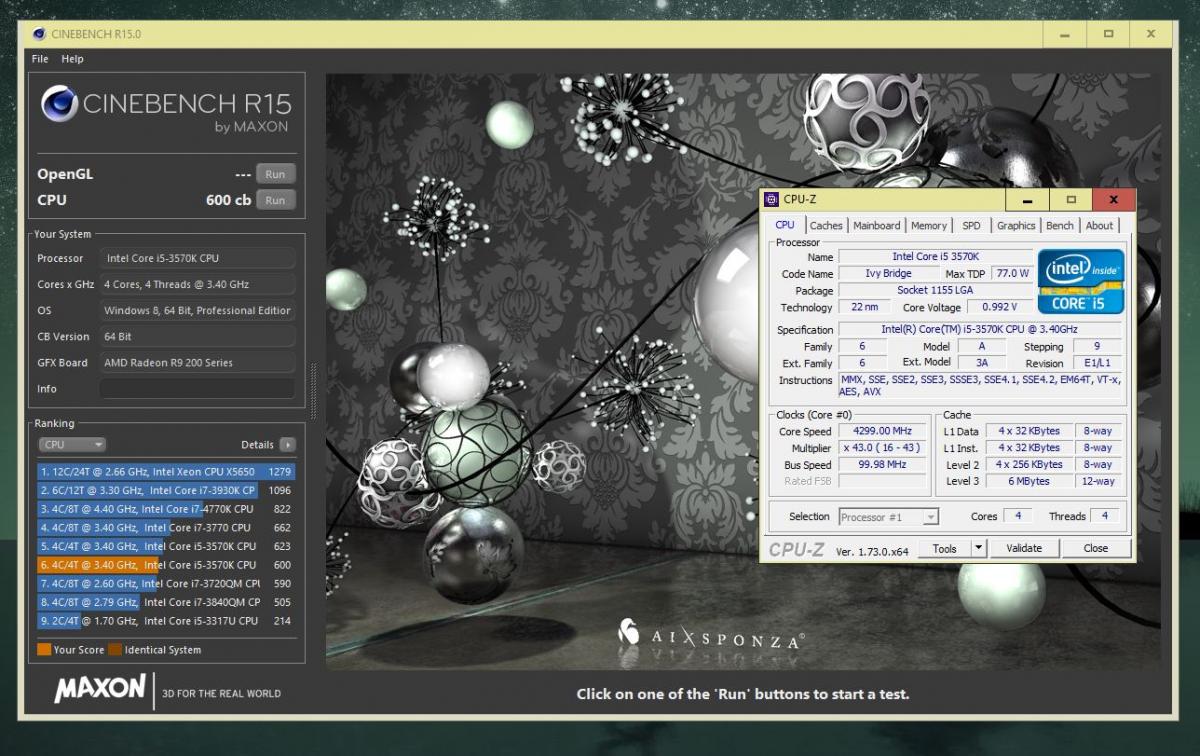This screenshot has height=756, width=1200.
Task: Click the Code Name value Ivy Bridge
Action: [889, 273]
